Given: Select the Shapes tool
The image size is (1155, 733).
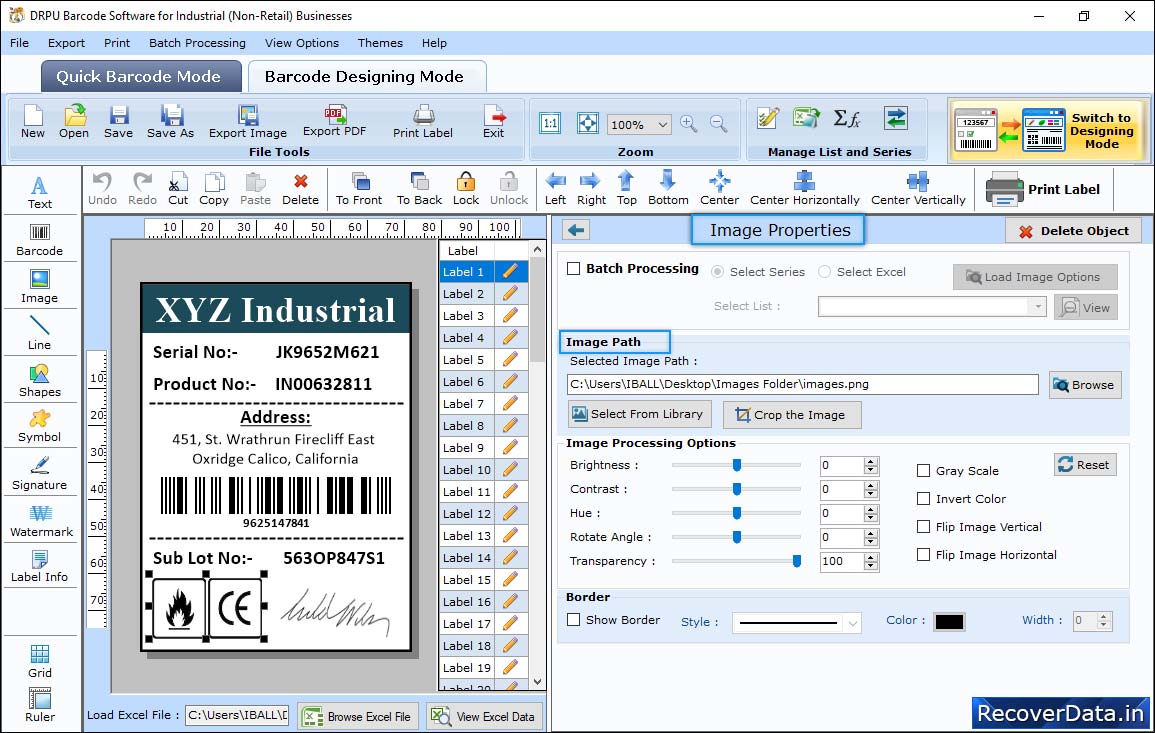Looking at the screenshot, I should [x=39, y=380].
